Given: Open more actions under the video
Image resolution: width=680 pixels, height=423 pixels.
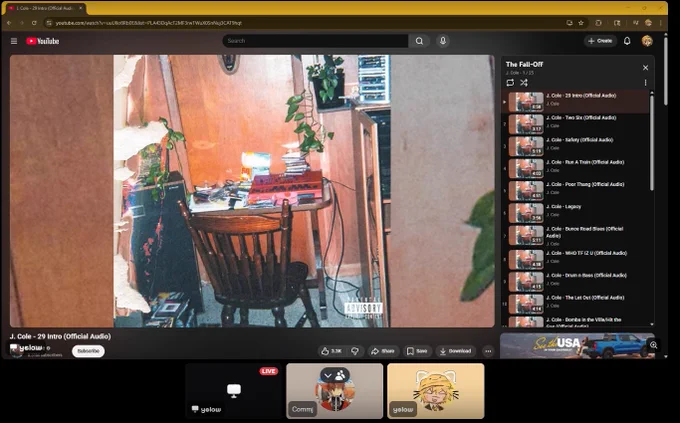Looking at the screenshot, I should [488, 351].
